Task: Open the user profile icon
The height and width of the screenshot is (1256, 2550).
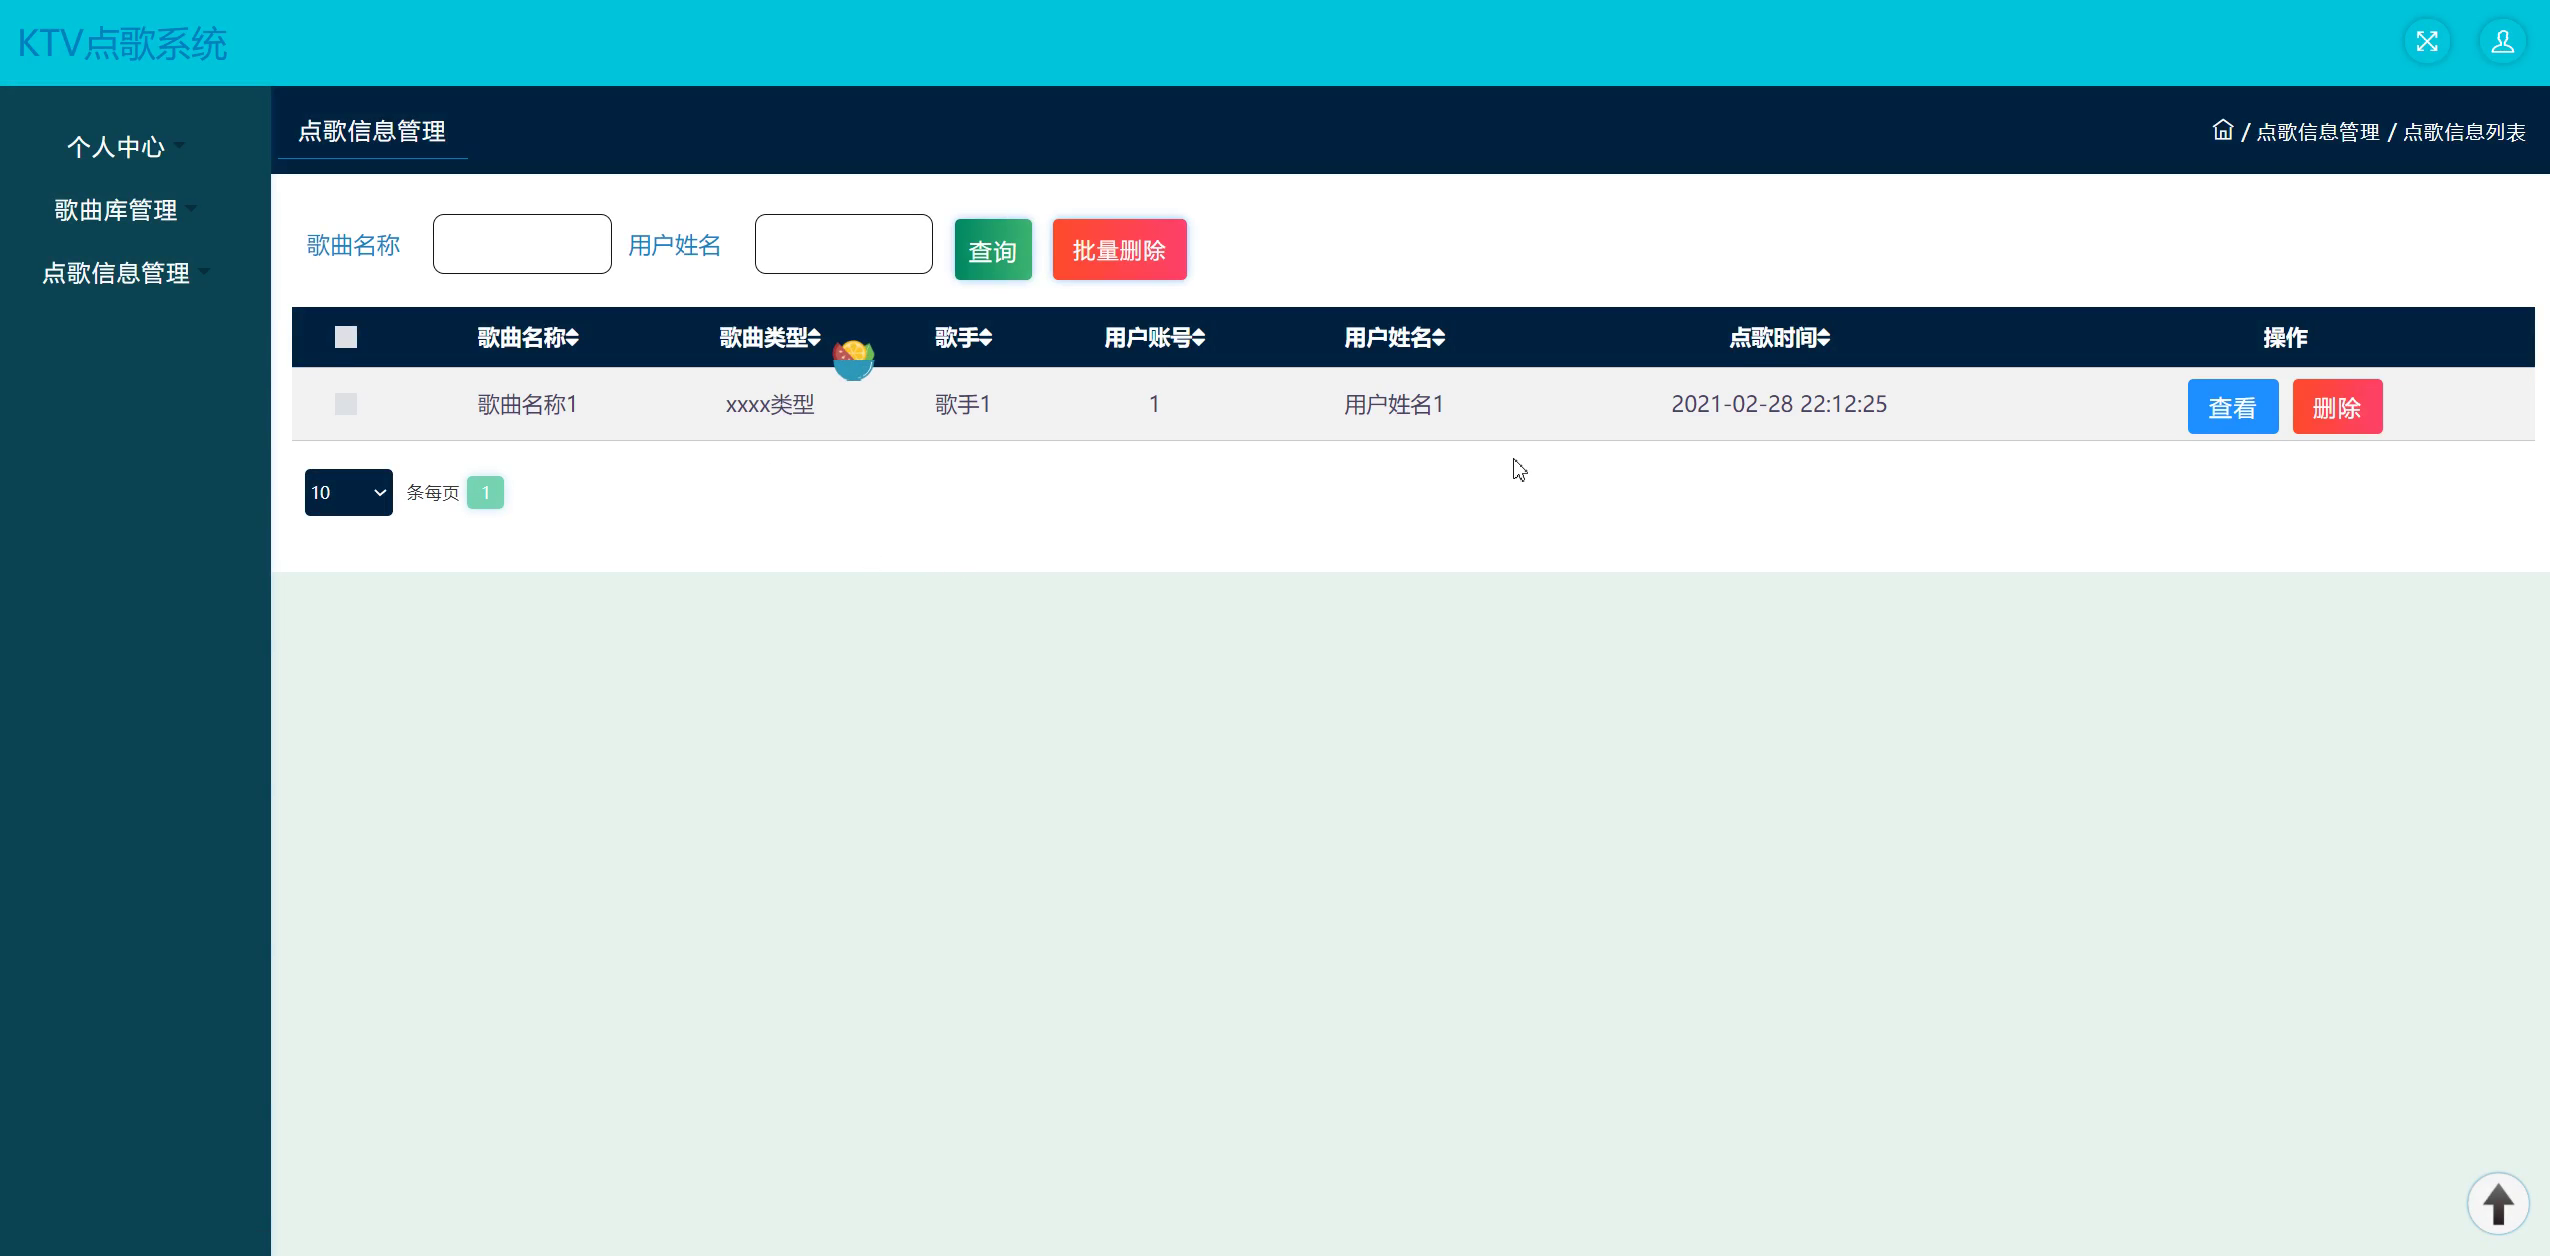Action: click(x=2502, y=42)
